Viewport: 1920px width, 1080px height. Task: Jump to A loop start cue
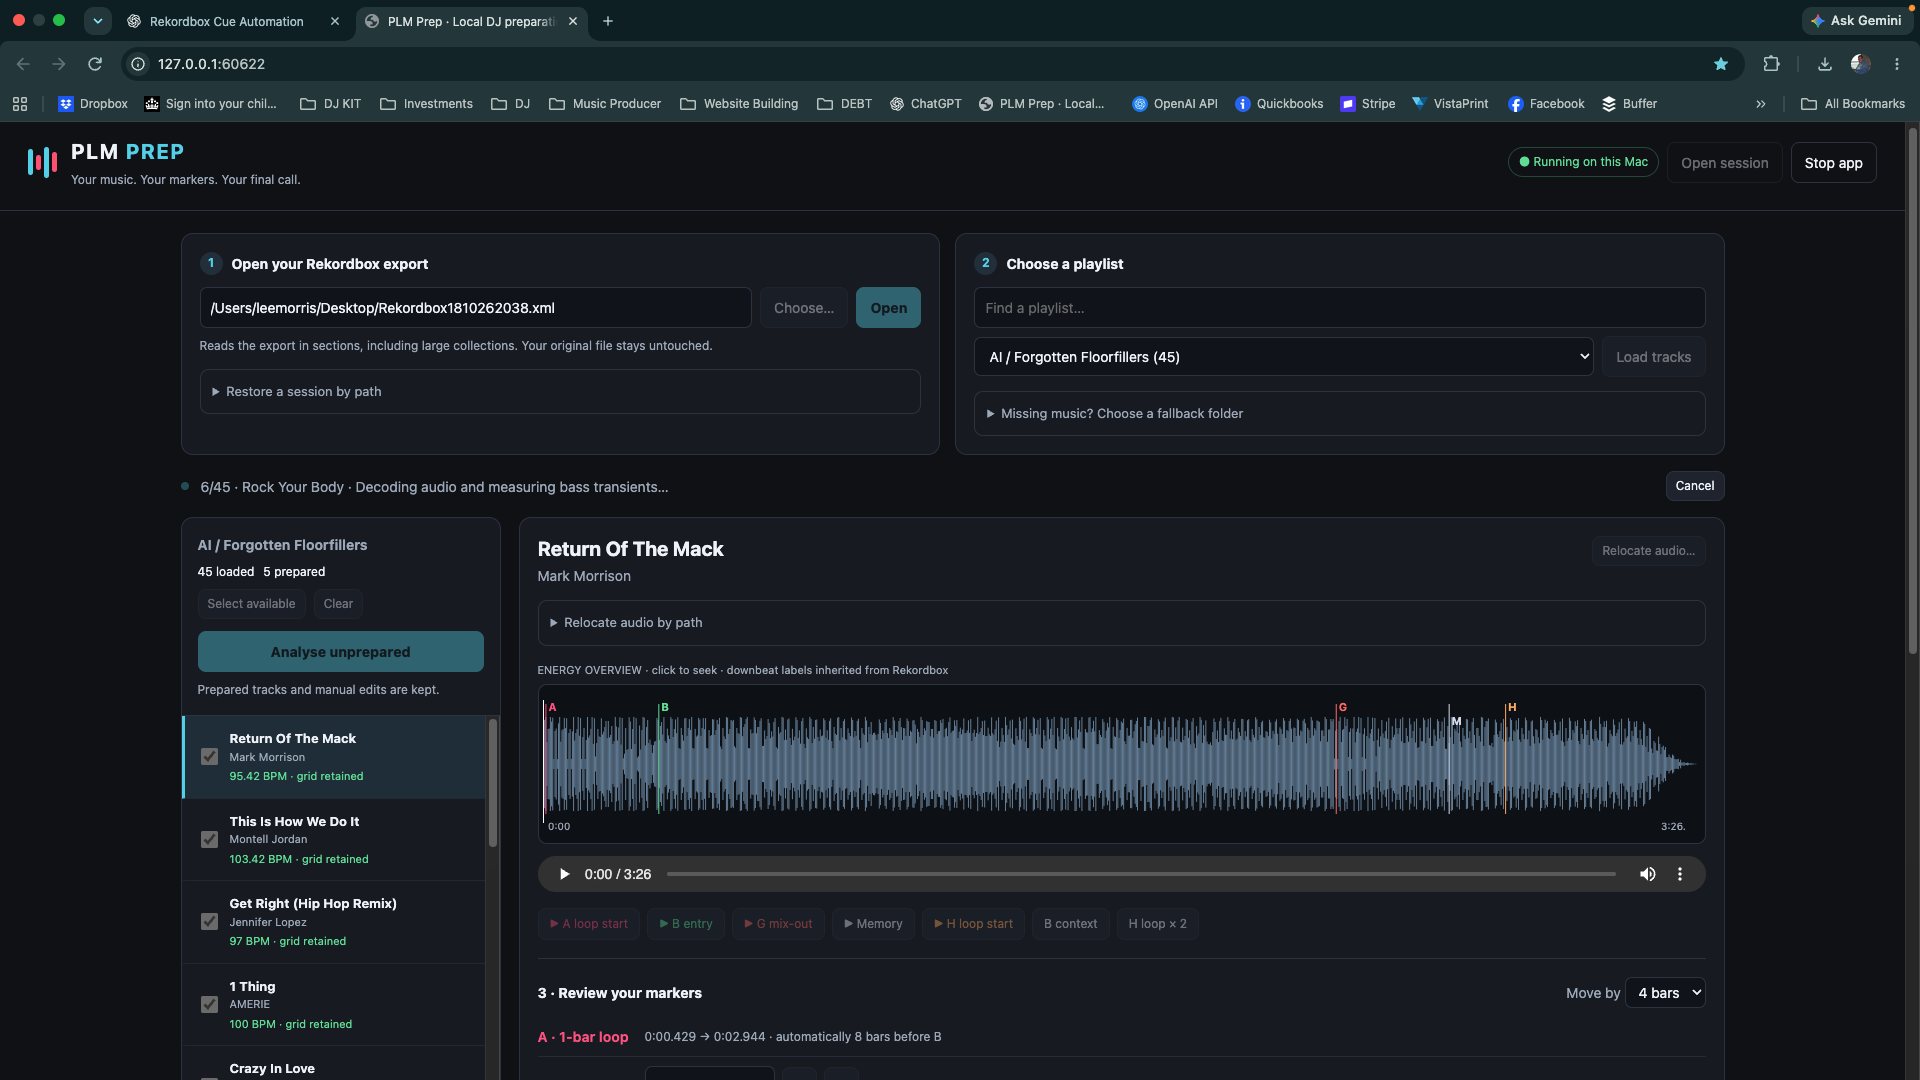(589, 924)
